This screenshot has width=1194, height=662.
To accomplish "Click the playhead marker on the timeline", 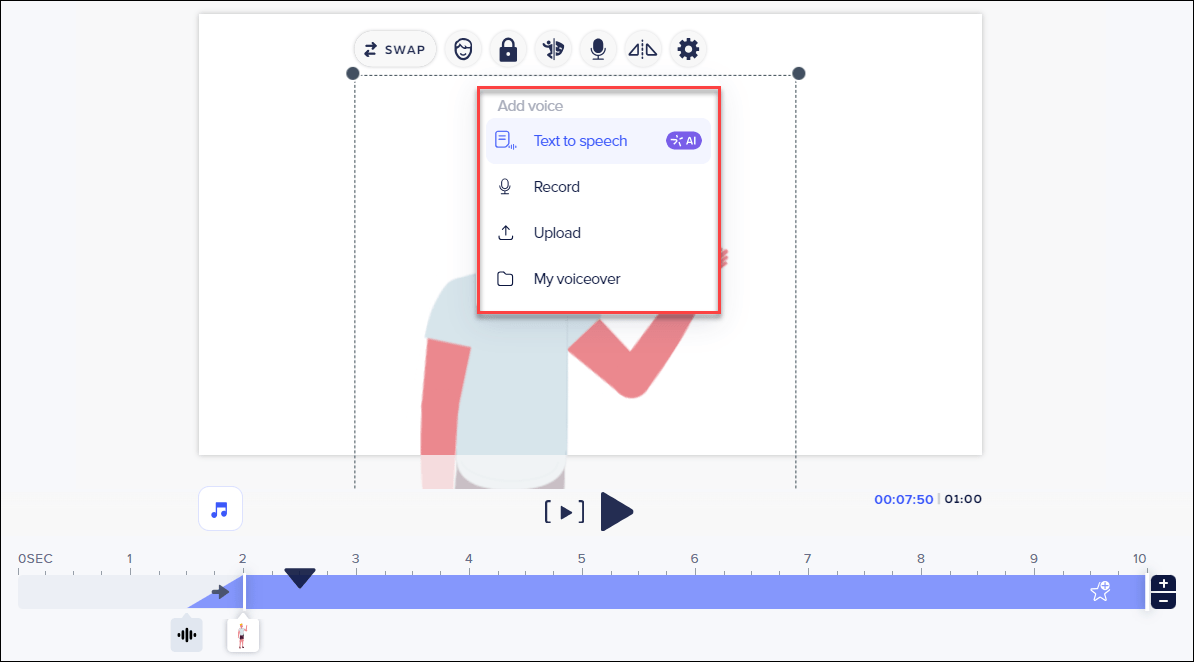I will (x=299, y=577).
